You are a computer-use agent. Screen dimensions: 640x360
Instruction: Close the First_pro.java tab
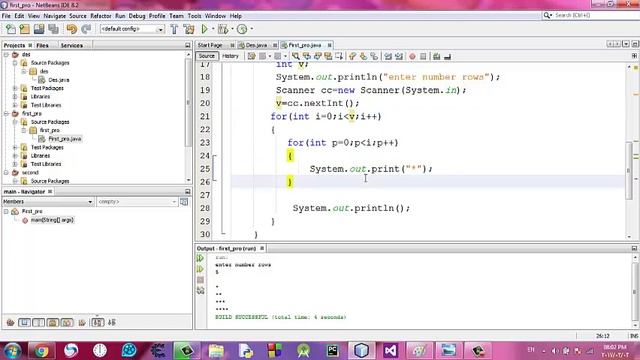[329, 45]
